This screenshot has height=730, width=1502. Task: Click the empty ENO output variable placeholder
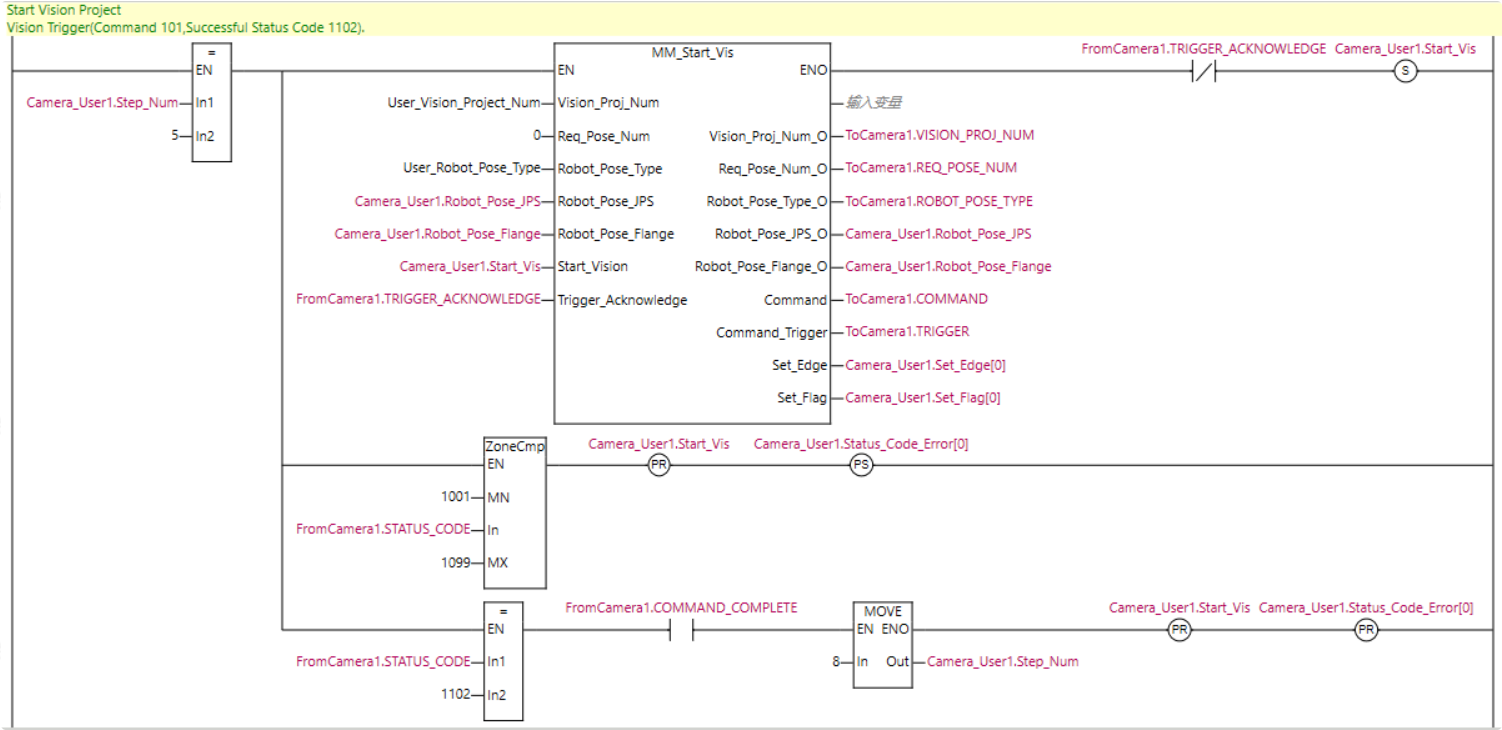[x=875, y=103]
